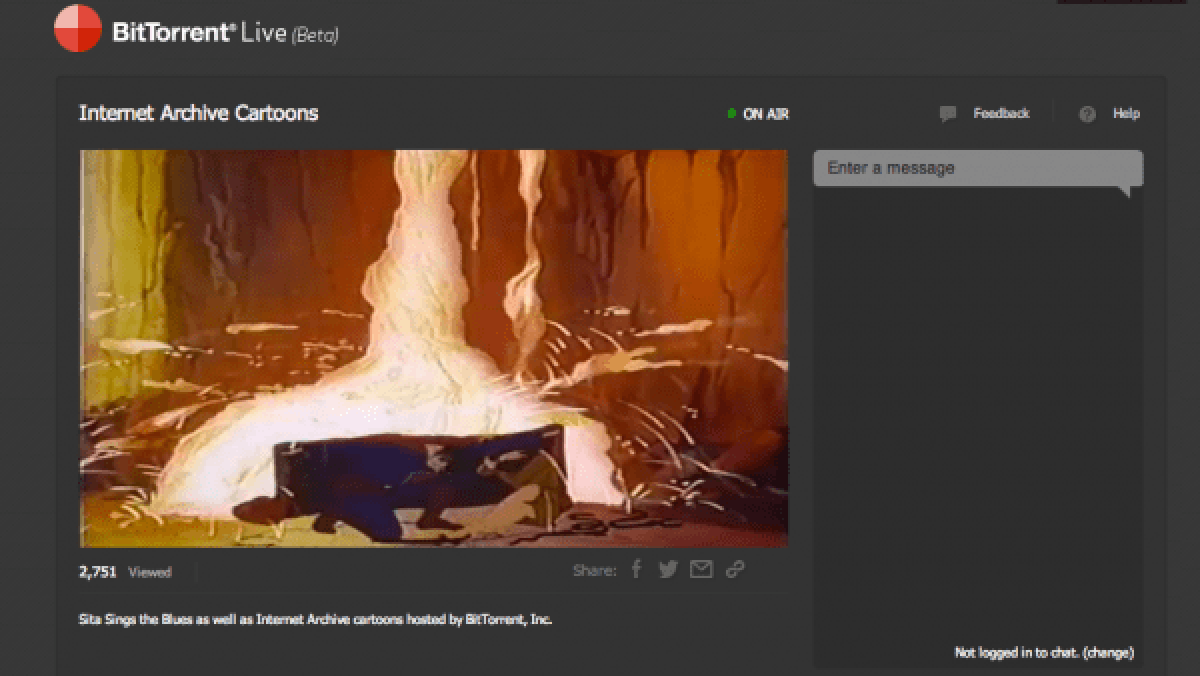Share stream via email envelope icon
The width and height of the screenshot is (1200, 676).
click(x=701, y=570)
